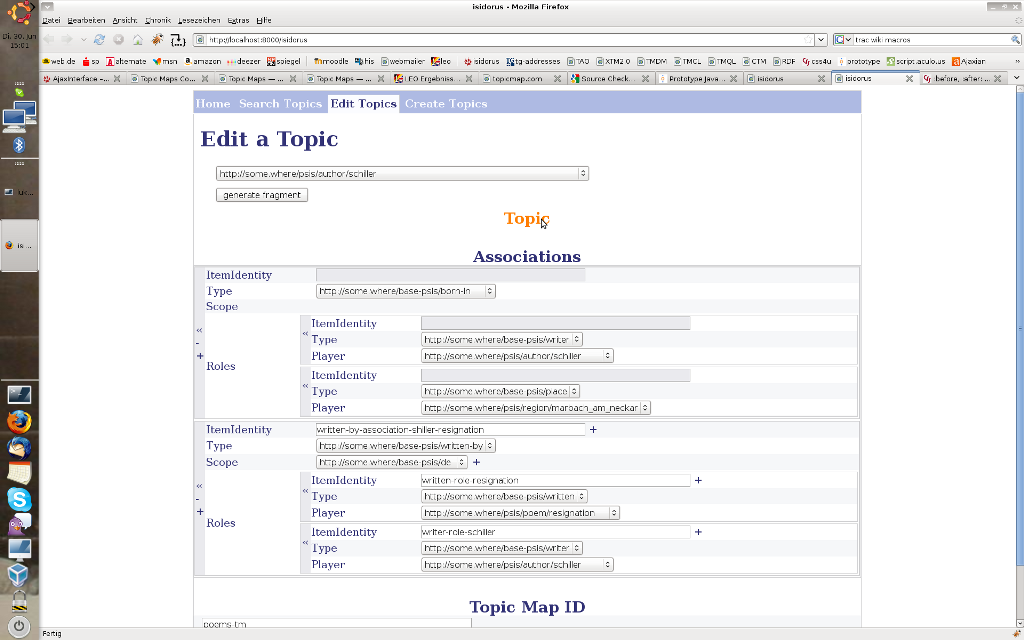Open the search engine selector dropdown

[843, 40]
